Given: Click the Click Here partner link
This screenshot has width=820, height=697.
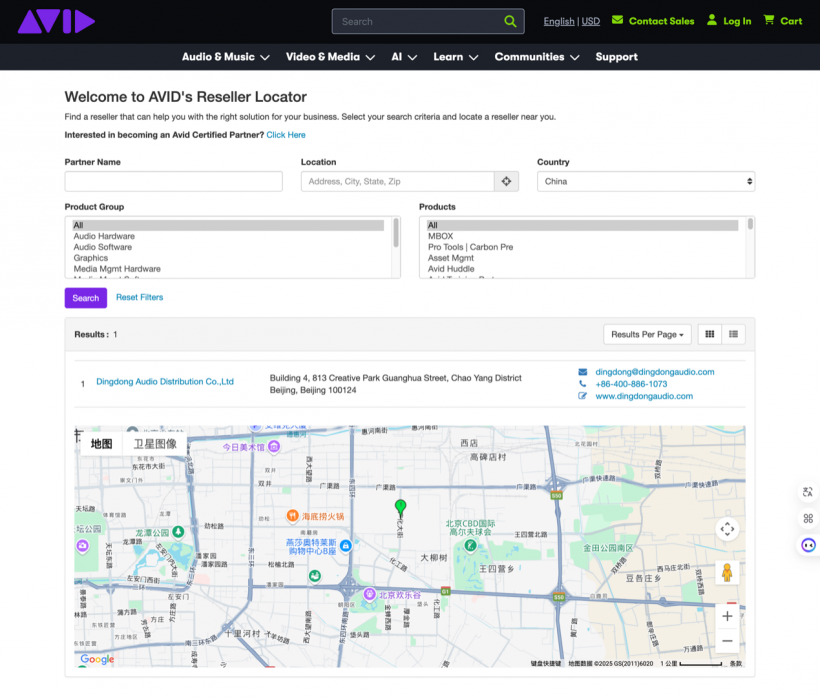Looking at the screenshot, I should point(286,135).
